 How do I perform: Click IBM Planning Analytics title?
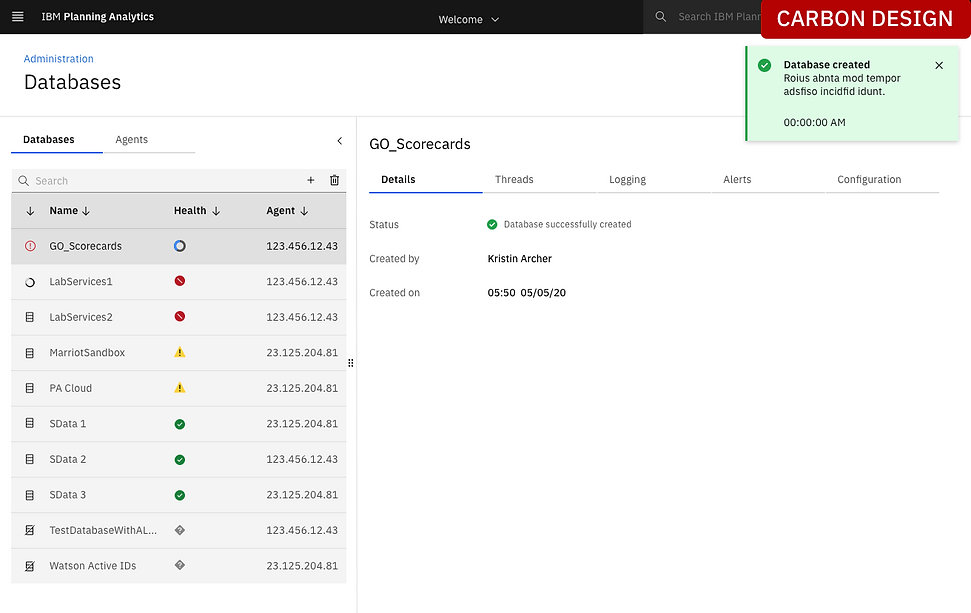click(97, 17)
